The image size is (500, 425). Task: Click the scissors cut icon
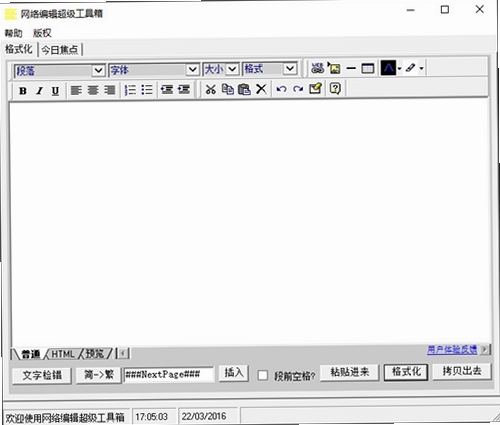coord(210,89)
